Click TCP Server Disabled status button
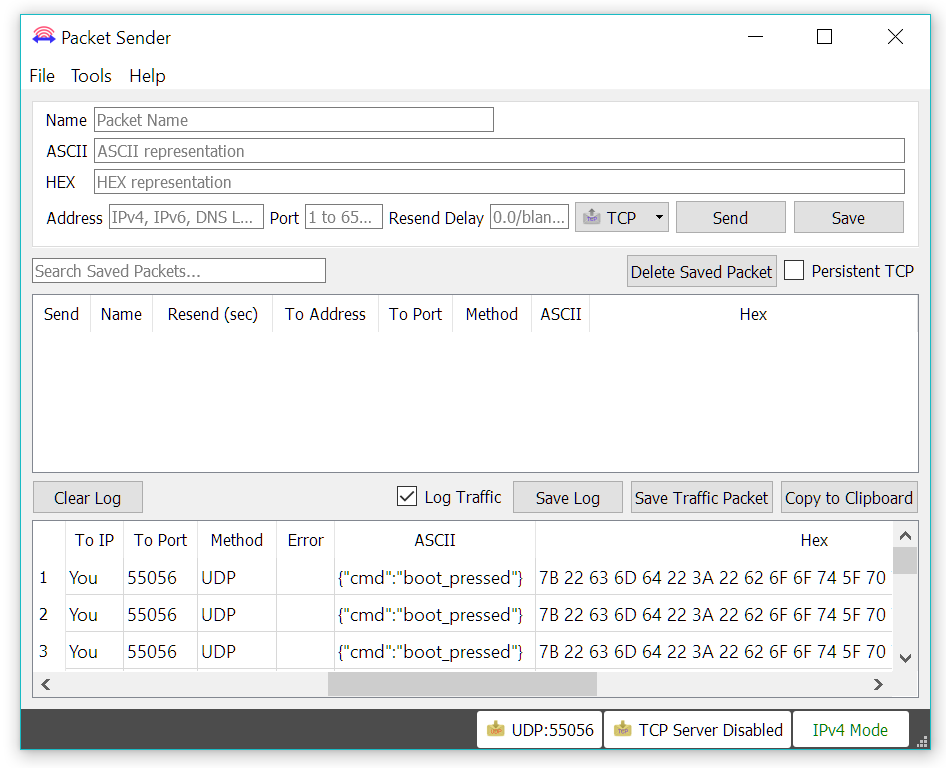Screen dimensions: 946x768 coord(697,729)
